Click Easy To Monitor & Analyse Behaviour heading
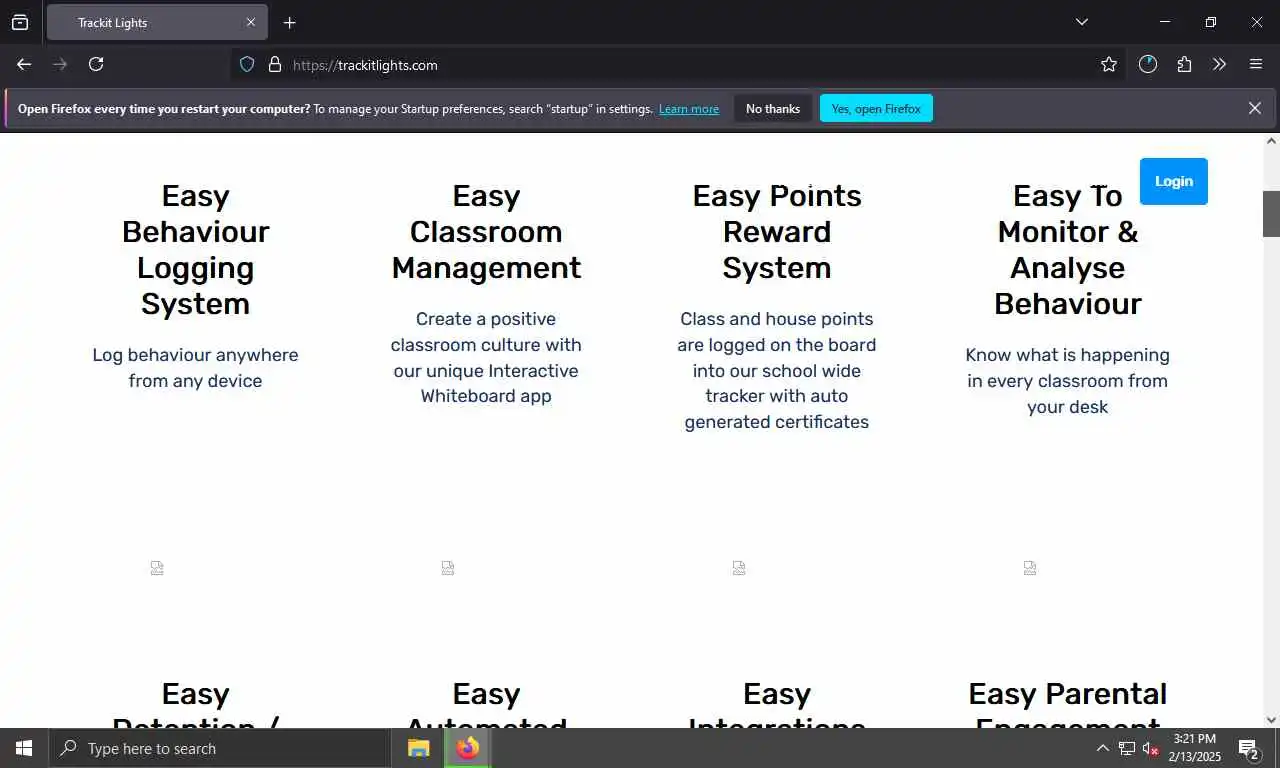1280x768 pixels. tap(1068, 250)
